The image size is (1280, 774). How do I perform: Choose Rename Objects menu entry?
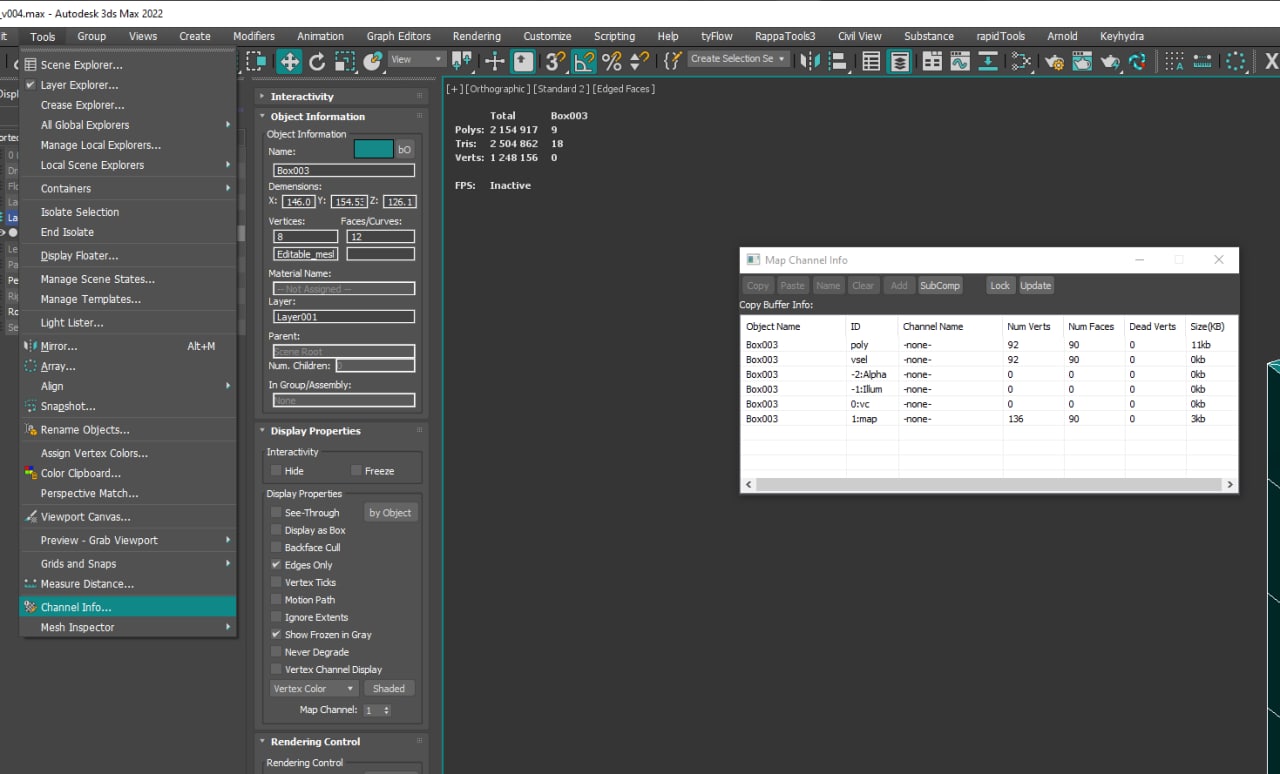[x=128, y=430]
